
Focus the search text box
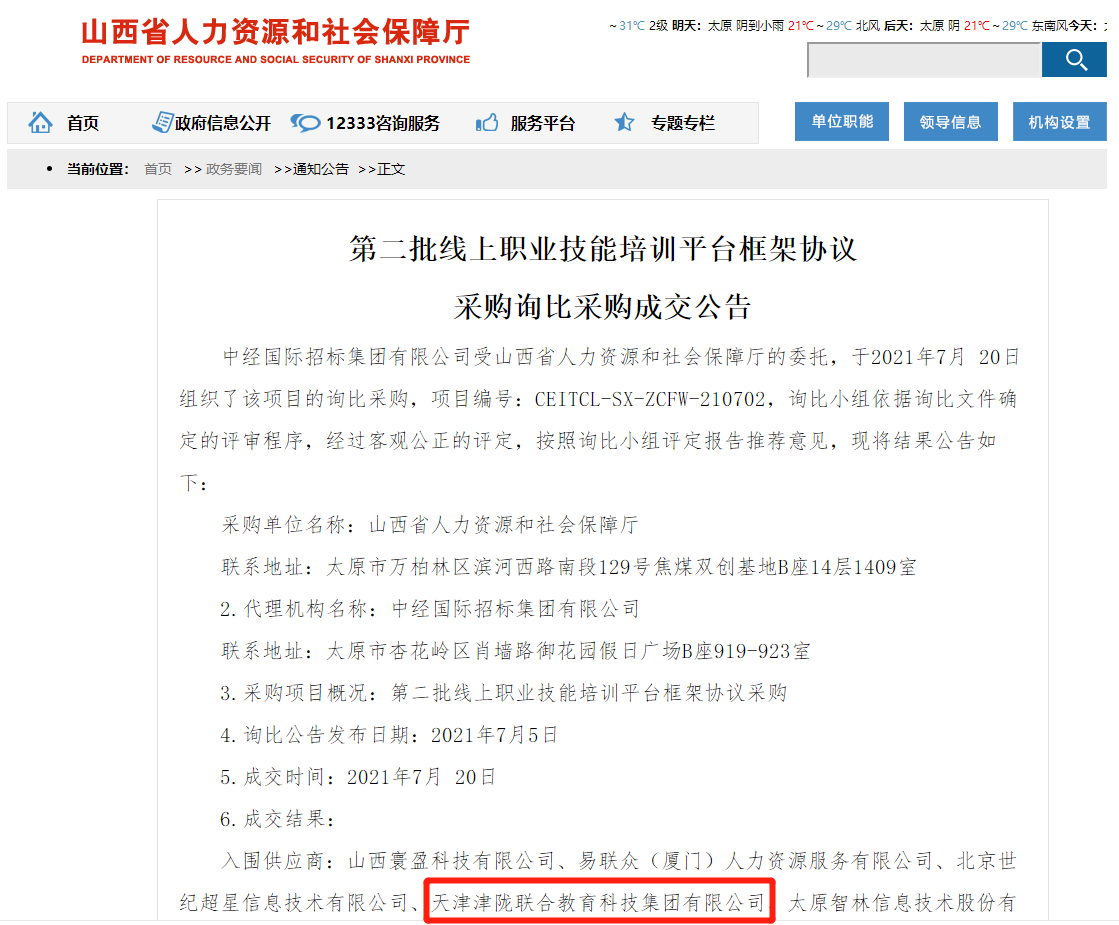pyautogui.click(x=923, y=60)
